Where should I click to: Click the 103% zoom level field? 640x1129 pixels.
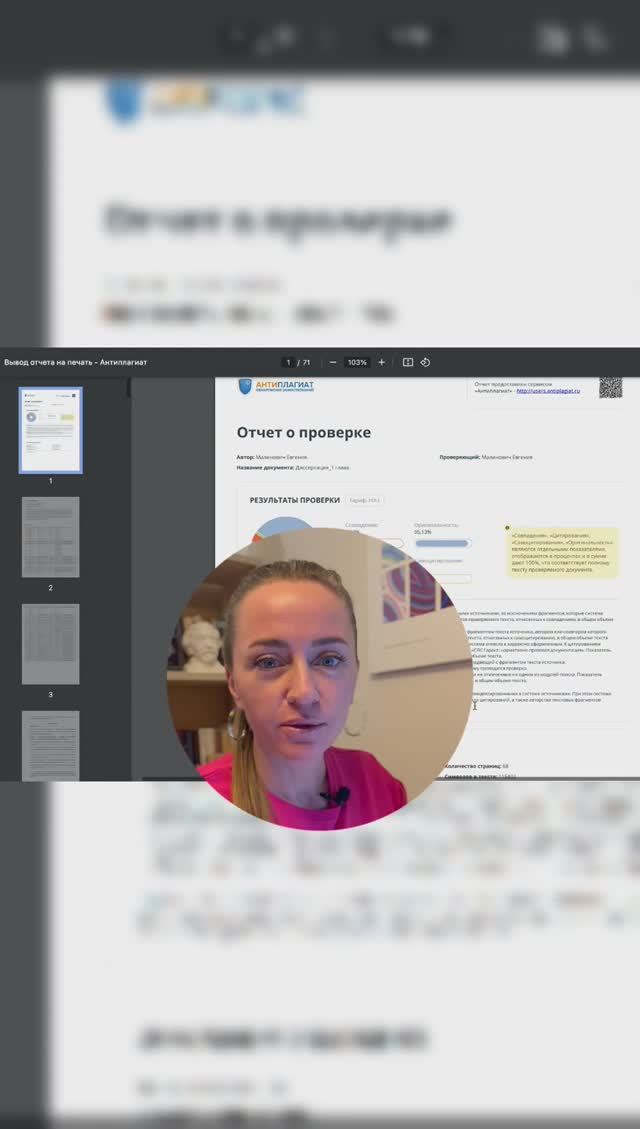[357, 362]
